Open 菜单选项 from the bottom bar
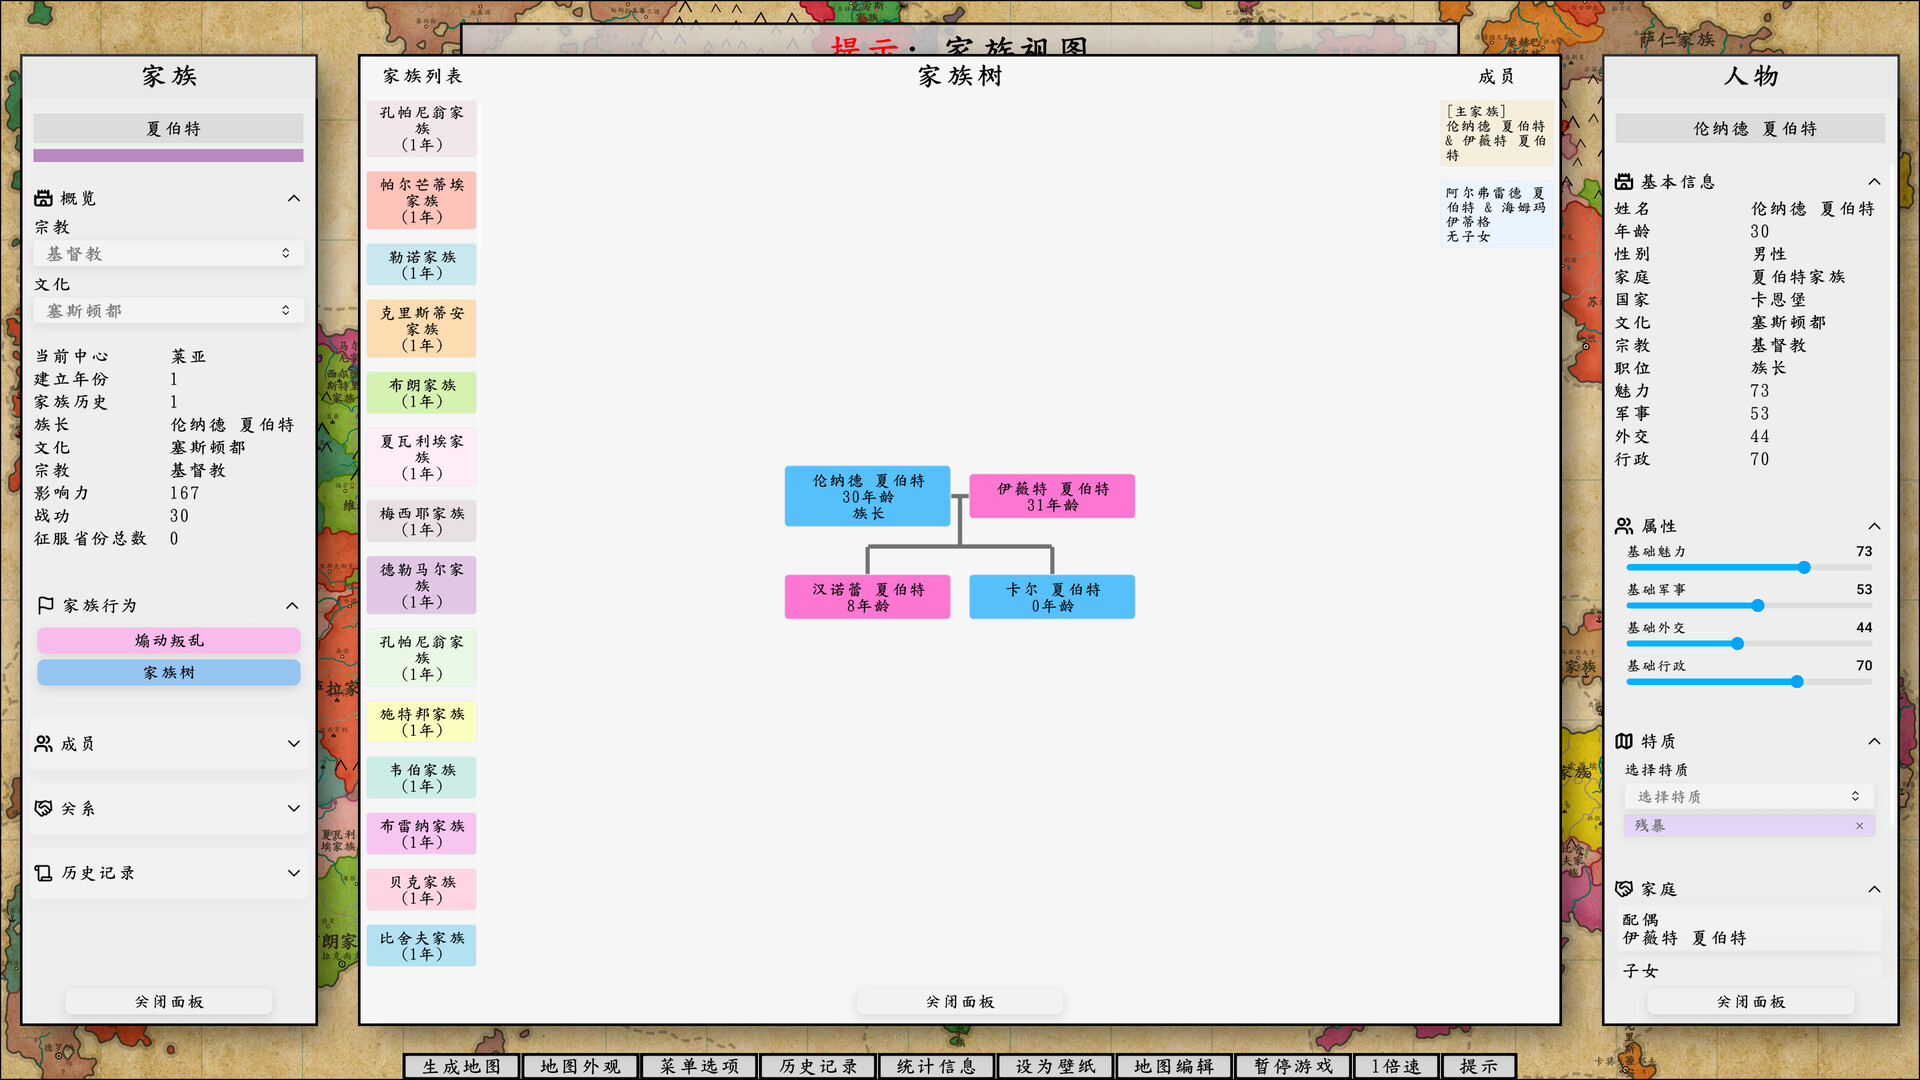 698,1066
